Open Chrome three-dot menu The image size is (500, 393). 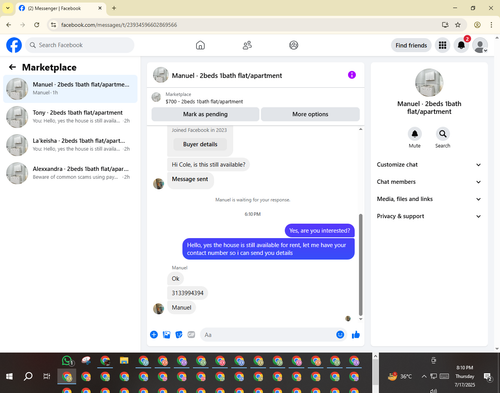point(491,25)
